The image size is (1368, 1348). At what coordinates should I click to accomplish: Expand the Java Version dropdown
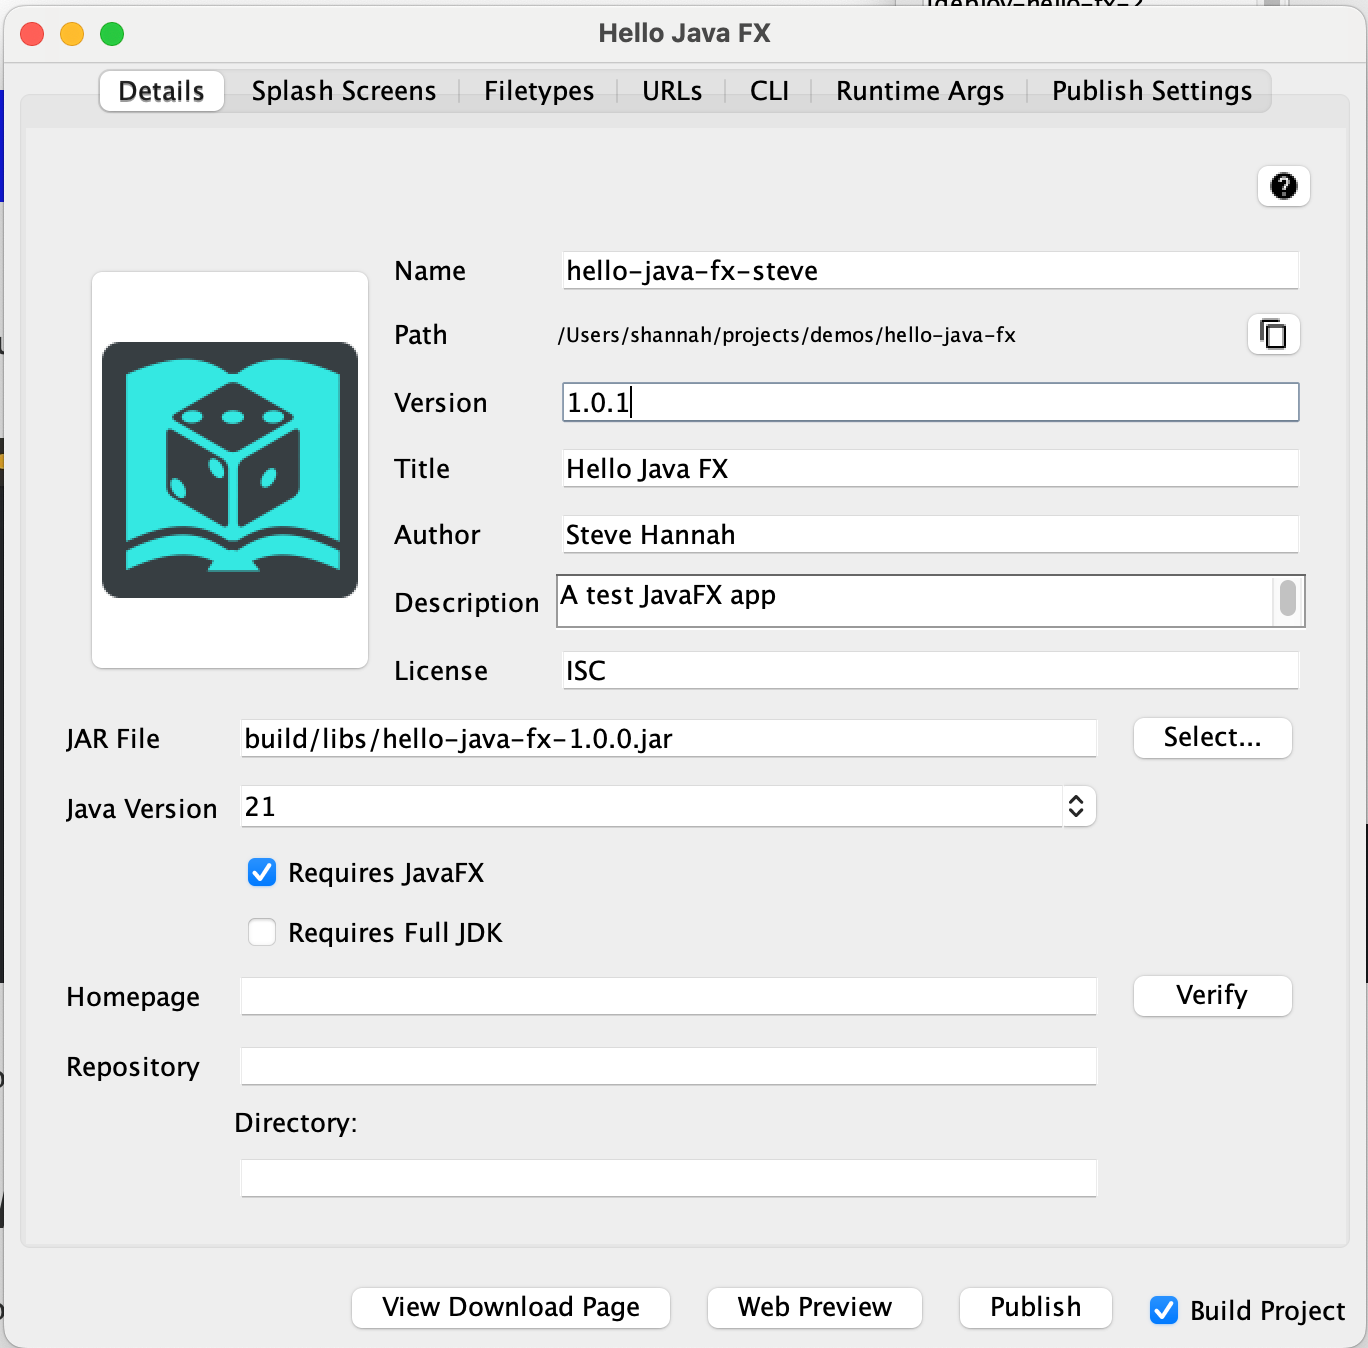tap(1076, 806)
